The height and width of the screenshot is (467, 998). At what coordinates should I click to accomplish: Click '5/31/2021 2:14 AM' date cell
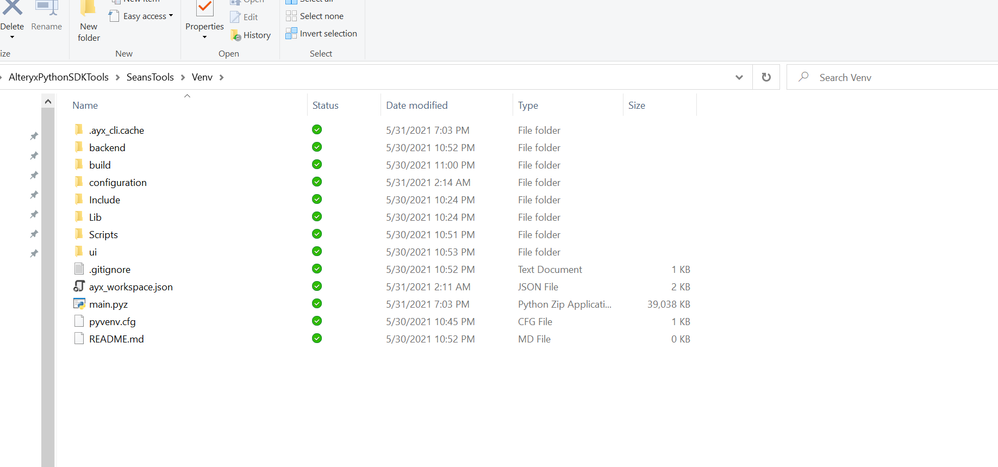click(x=428, y=182)
